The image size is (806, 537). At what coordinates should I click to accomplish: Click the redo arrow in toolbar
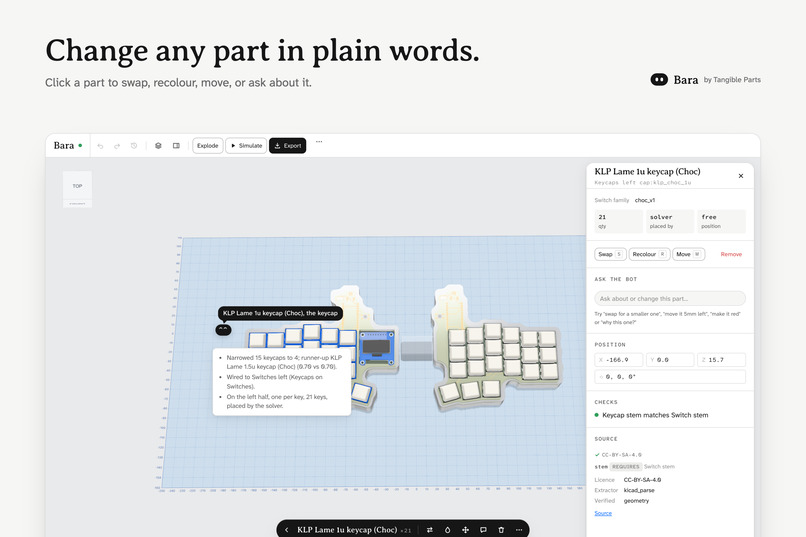click(117, 146)
